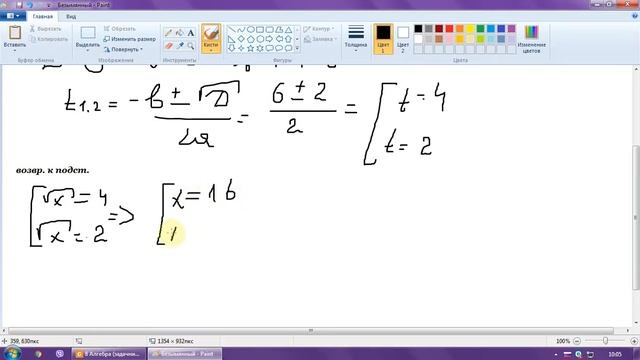Screen dimensions: 640x360
Task: Choose the four-point star shape
Action: pos(241,49)
